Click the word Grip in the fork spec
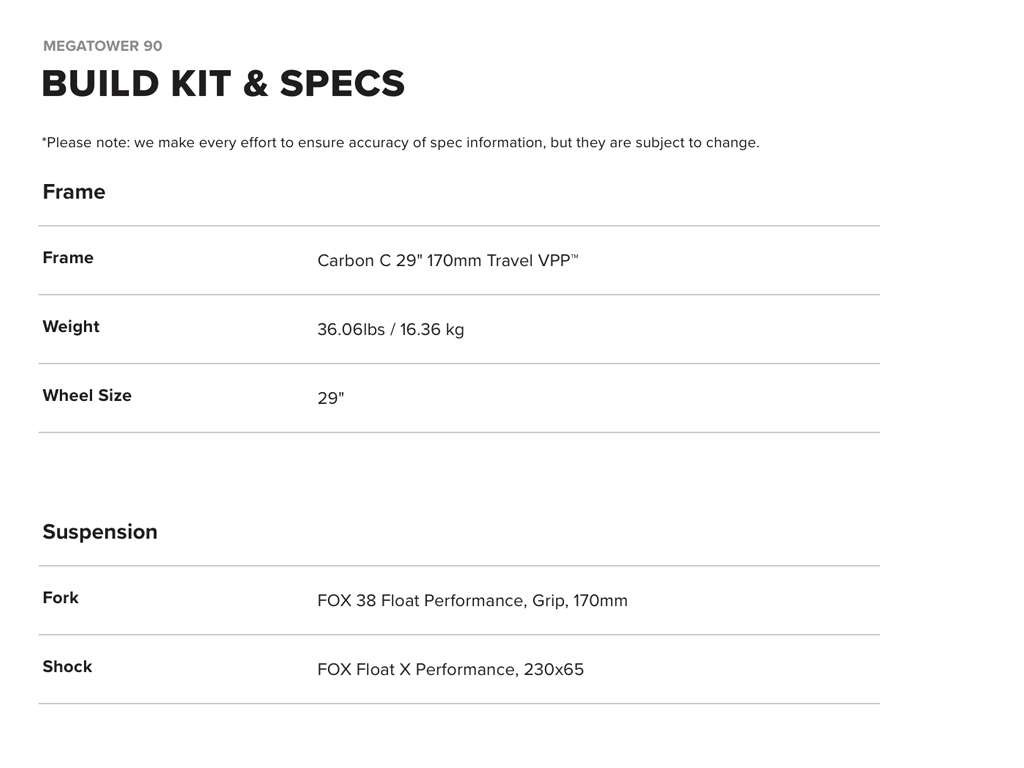Screen dimensions: 1024x768 click(547, 601)
